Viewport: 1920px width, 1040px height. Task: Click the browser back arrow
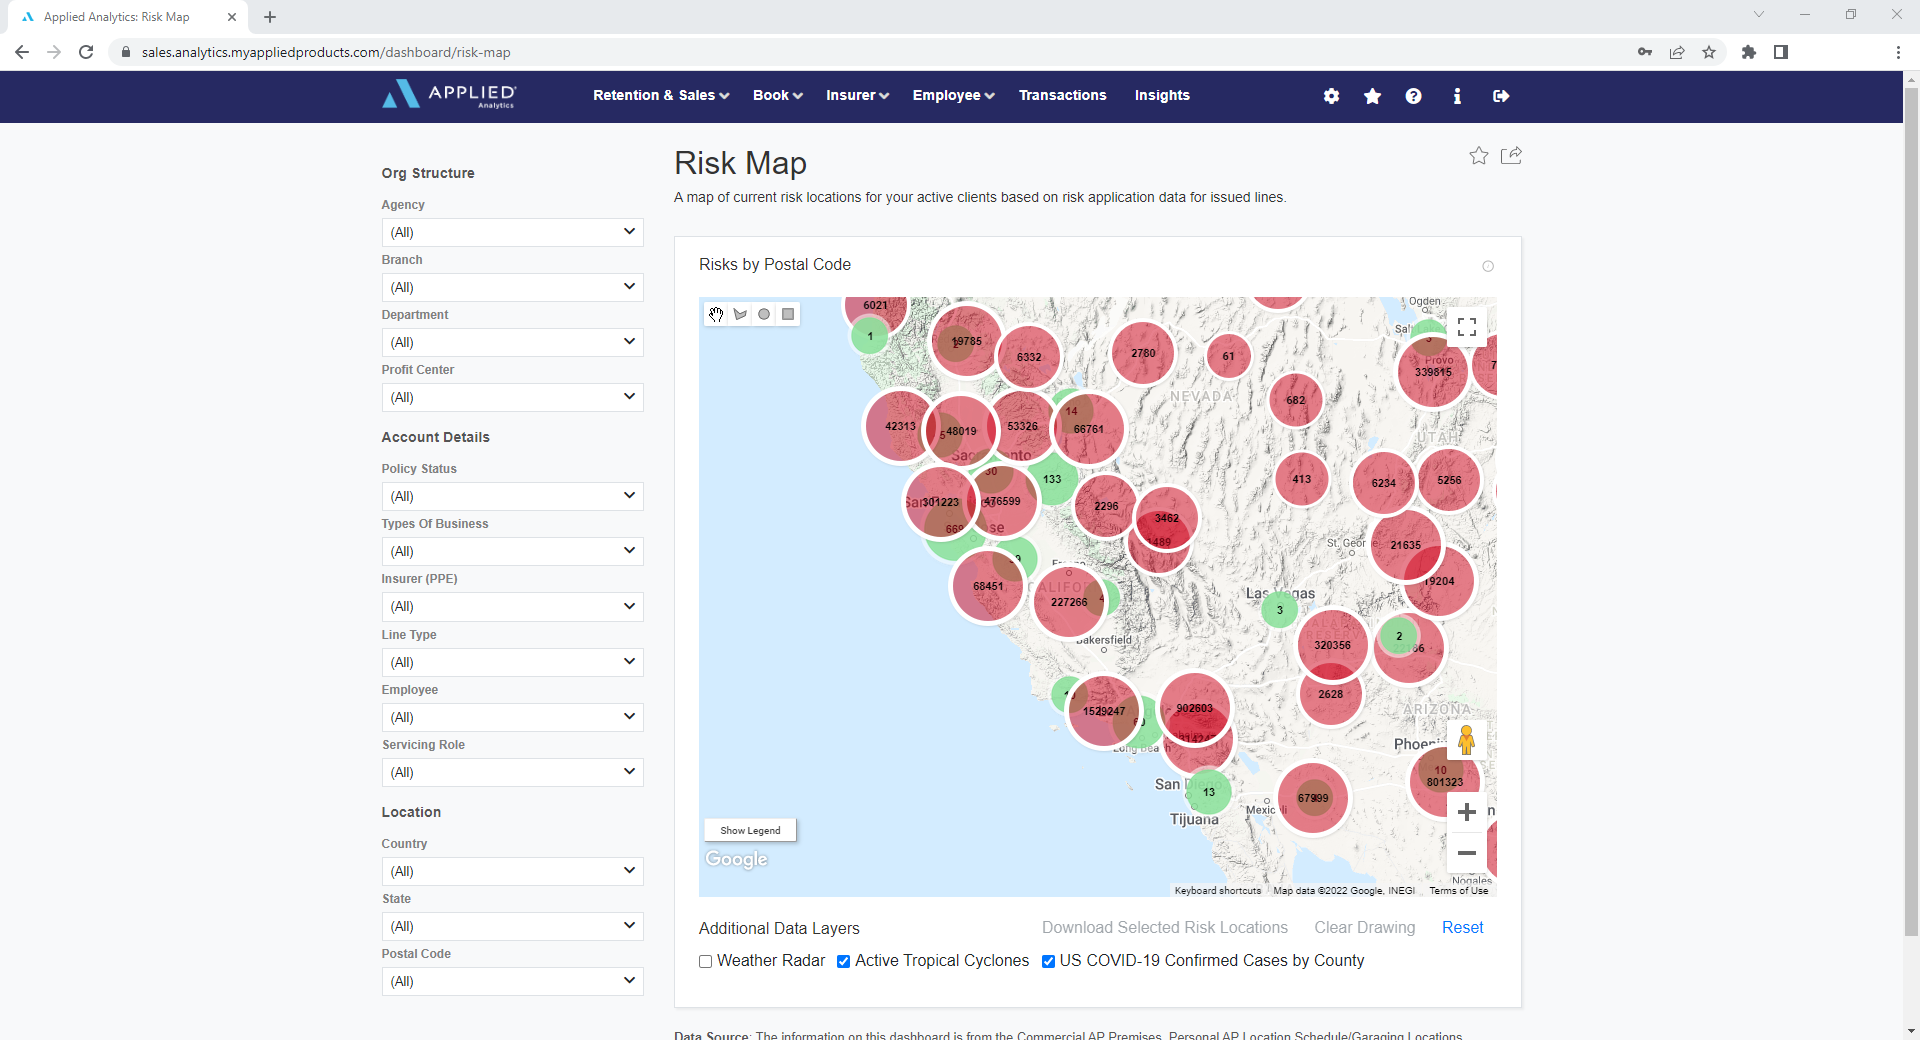click(x=22, y=52)
